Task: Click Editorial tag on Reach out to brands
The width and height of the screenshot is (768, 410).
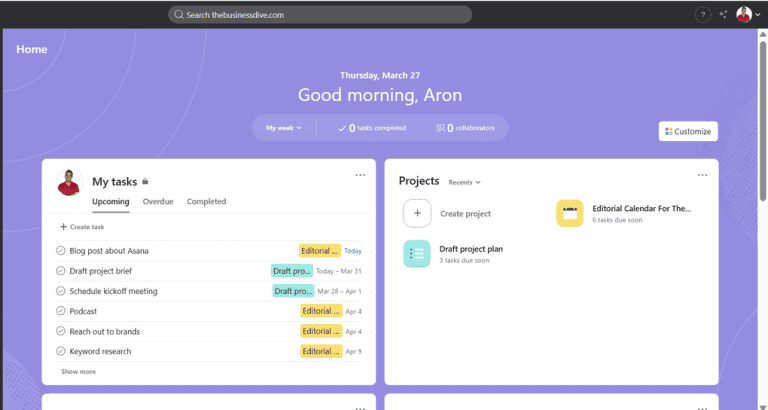Action: tap(321, 331)
